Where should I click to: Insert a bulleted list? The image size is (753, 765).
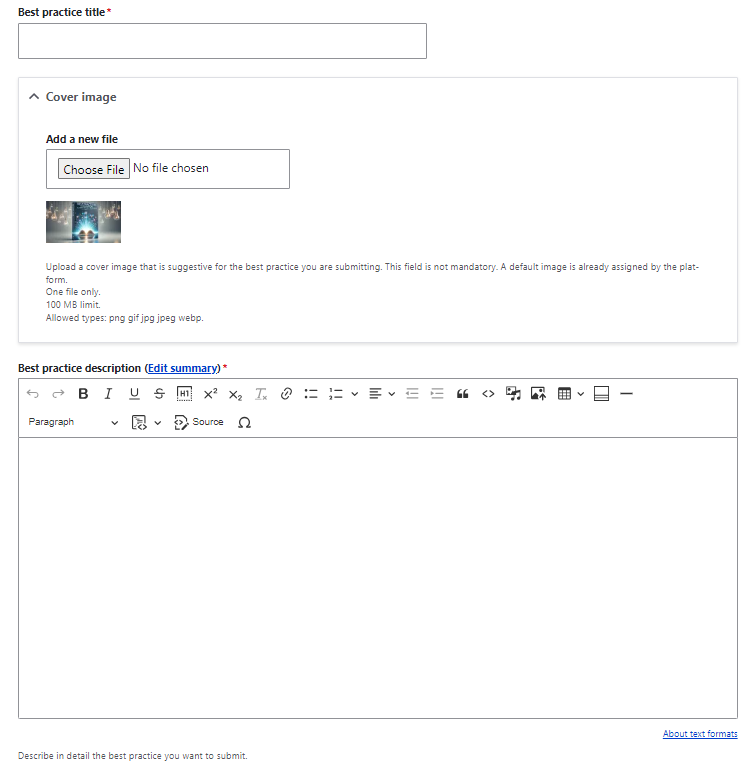(x=311, y=394)
